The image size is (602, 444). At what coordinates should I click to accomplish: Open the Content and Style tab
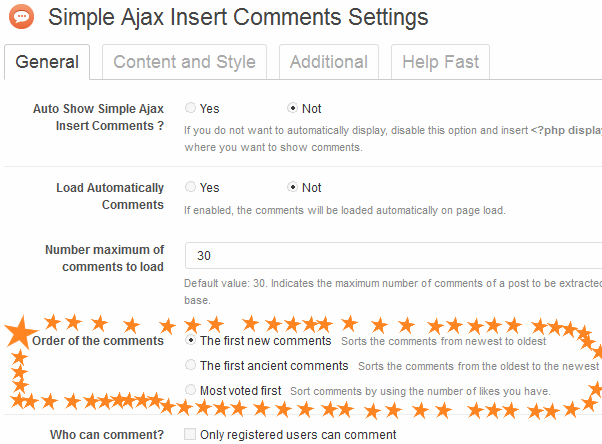[184, 62]
